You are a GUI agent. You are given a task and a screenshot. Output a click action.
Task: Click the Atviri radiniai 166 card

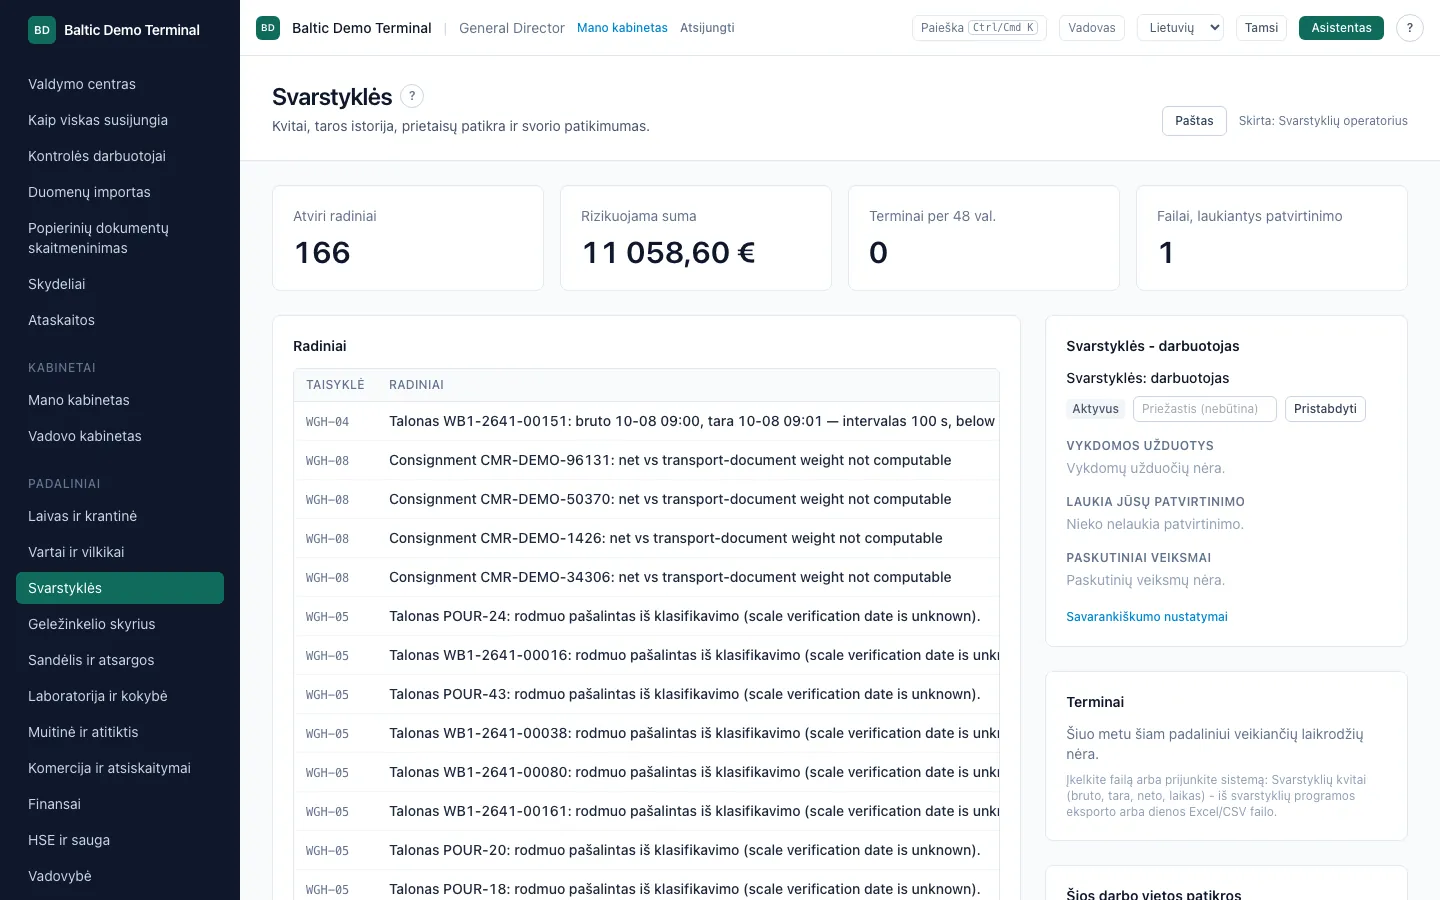click(408, 238)
